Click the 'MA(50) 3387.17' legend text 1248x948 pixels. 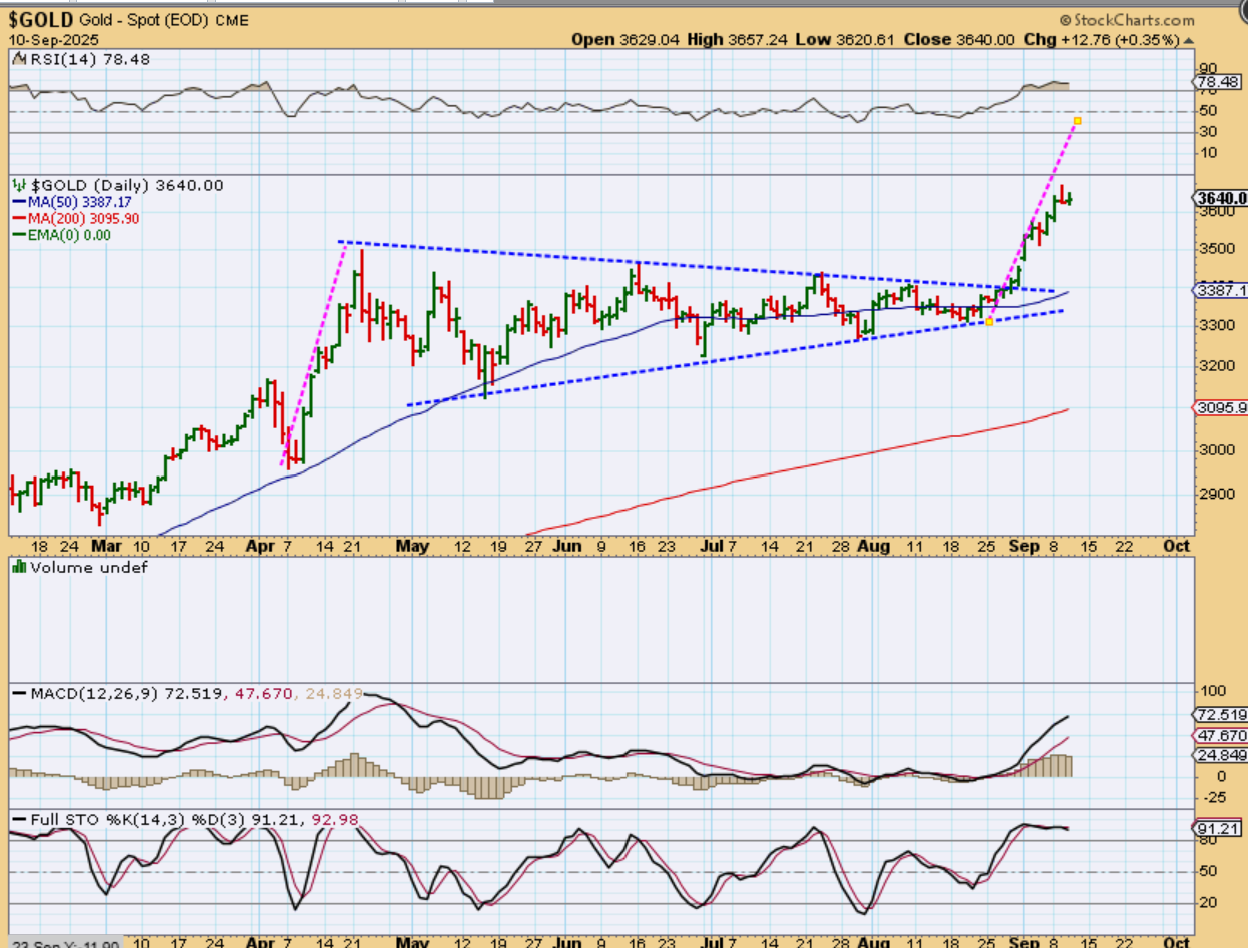coord(82,202)
